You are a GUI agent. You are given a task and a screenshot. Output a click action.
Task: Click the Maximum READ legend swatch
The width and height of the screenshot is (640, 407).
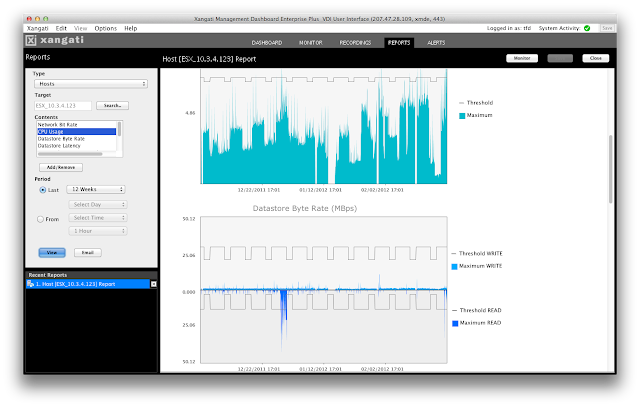[455, 323]
